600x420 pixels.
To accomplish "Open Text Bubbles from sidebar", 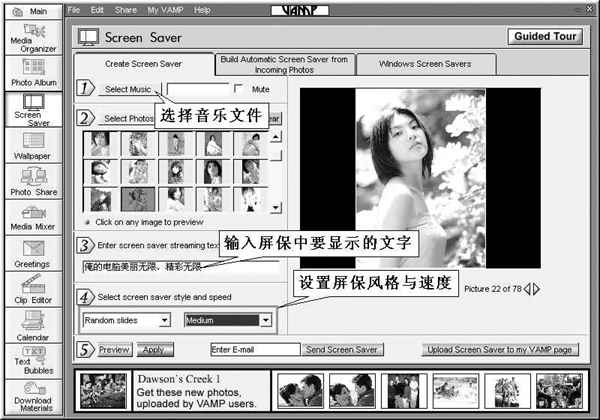I will pyautogui.click(x=33, y=361).
